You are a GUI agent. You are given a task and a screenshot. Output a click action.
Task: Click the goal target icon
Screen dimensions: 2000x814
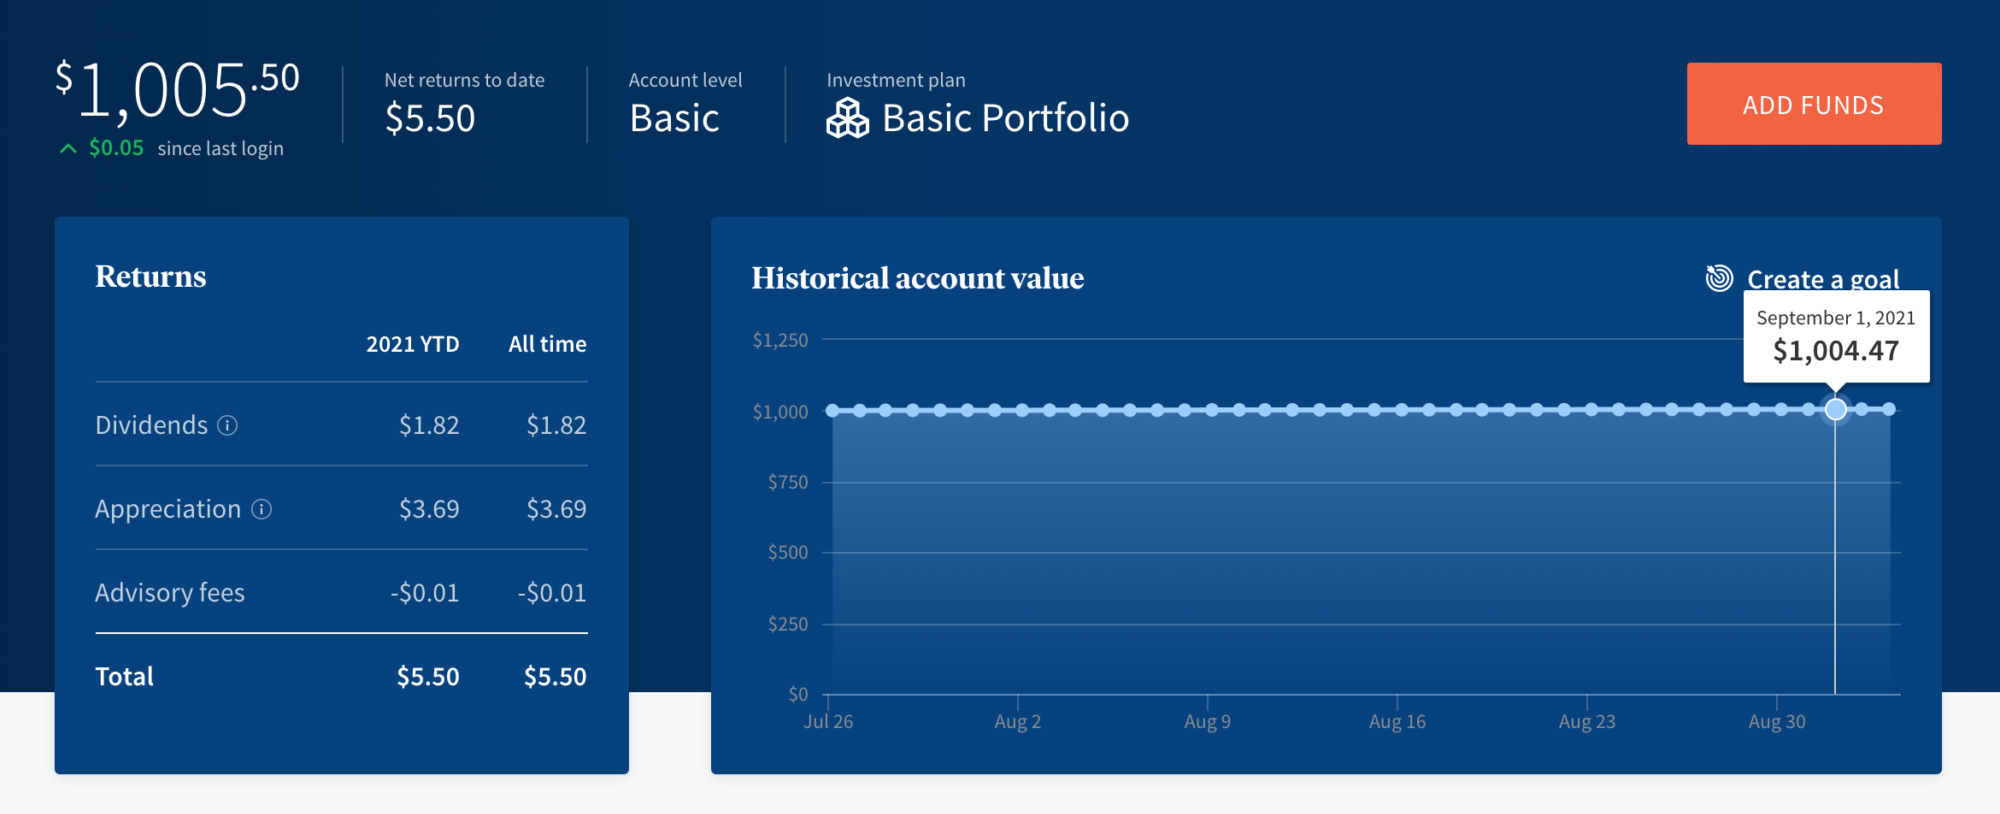coord(1719,278)
